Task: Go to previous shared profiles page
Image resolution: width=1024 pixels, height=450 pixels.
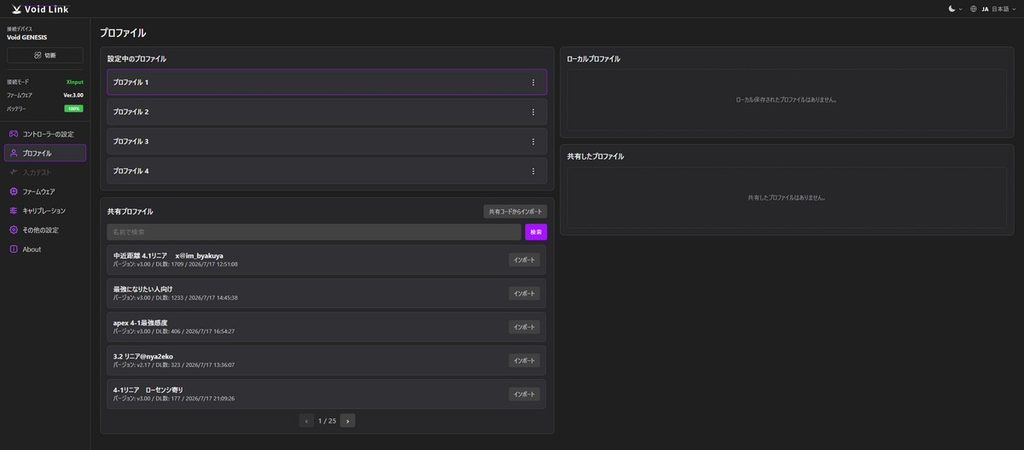Action: point(306,421)
